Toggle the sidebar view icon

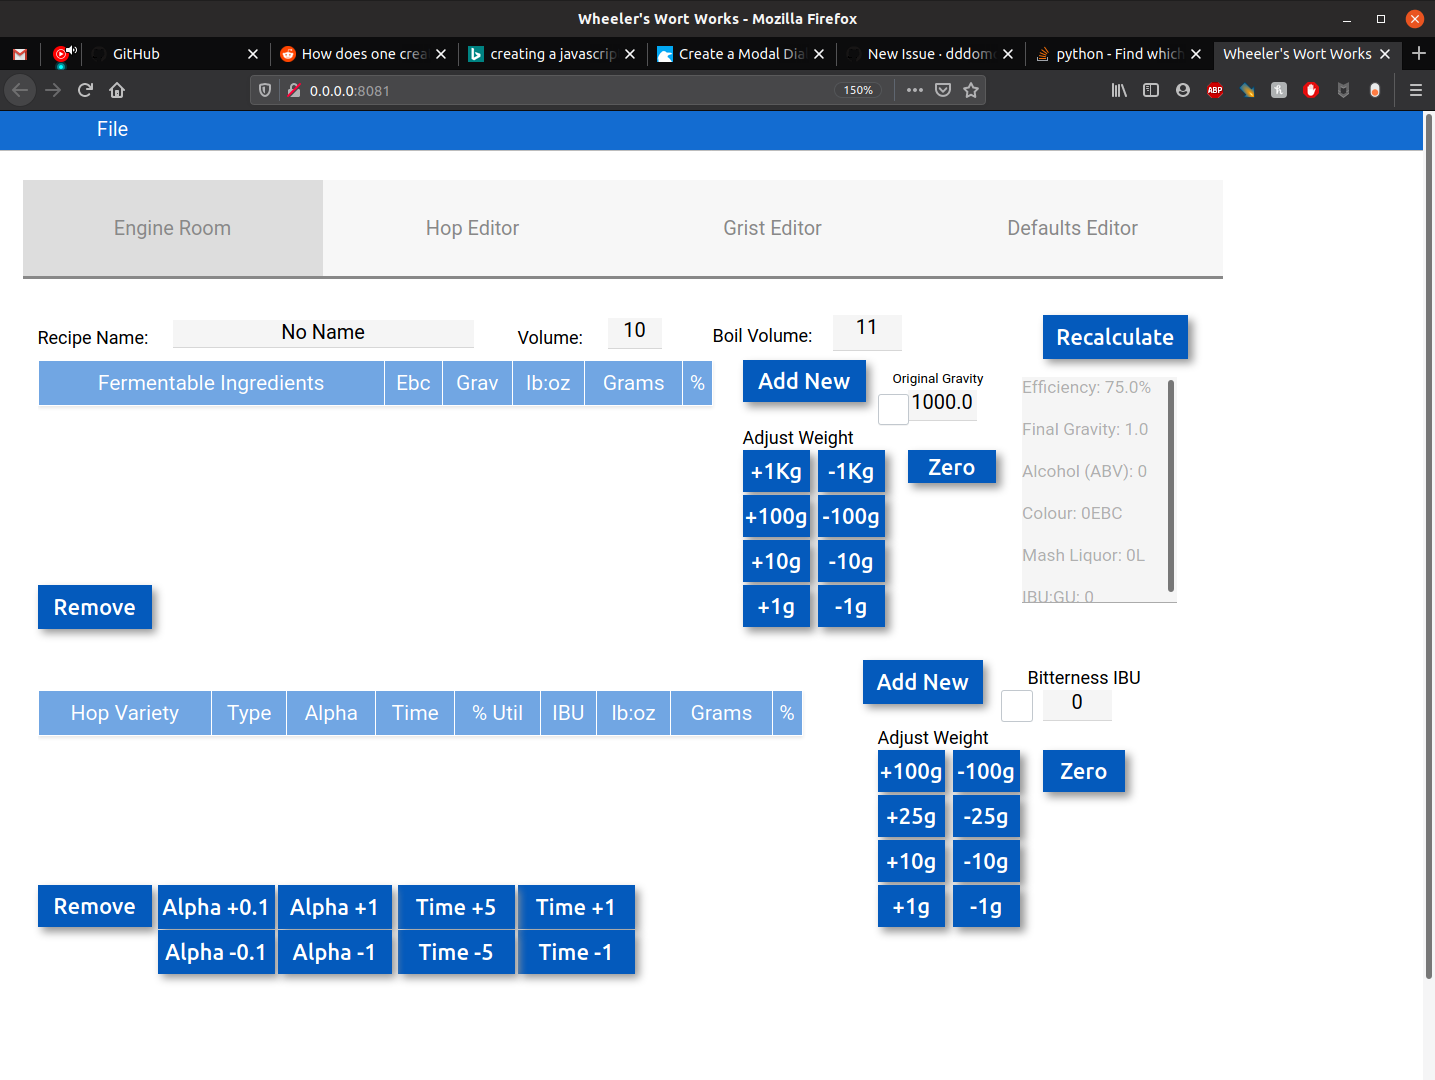1151,90
